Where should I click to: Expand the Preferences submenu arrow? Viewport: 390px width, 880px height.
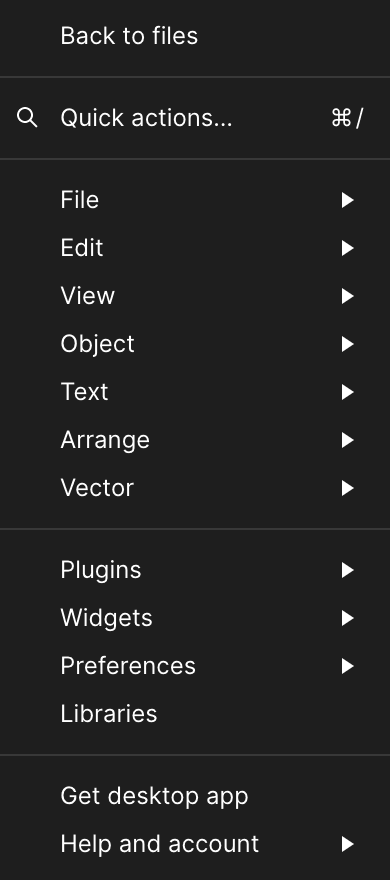click(347, 666)
